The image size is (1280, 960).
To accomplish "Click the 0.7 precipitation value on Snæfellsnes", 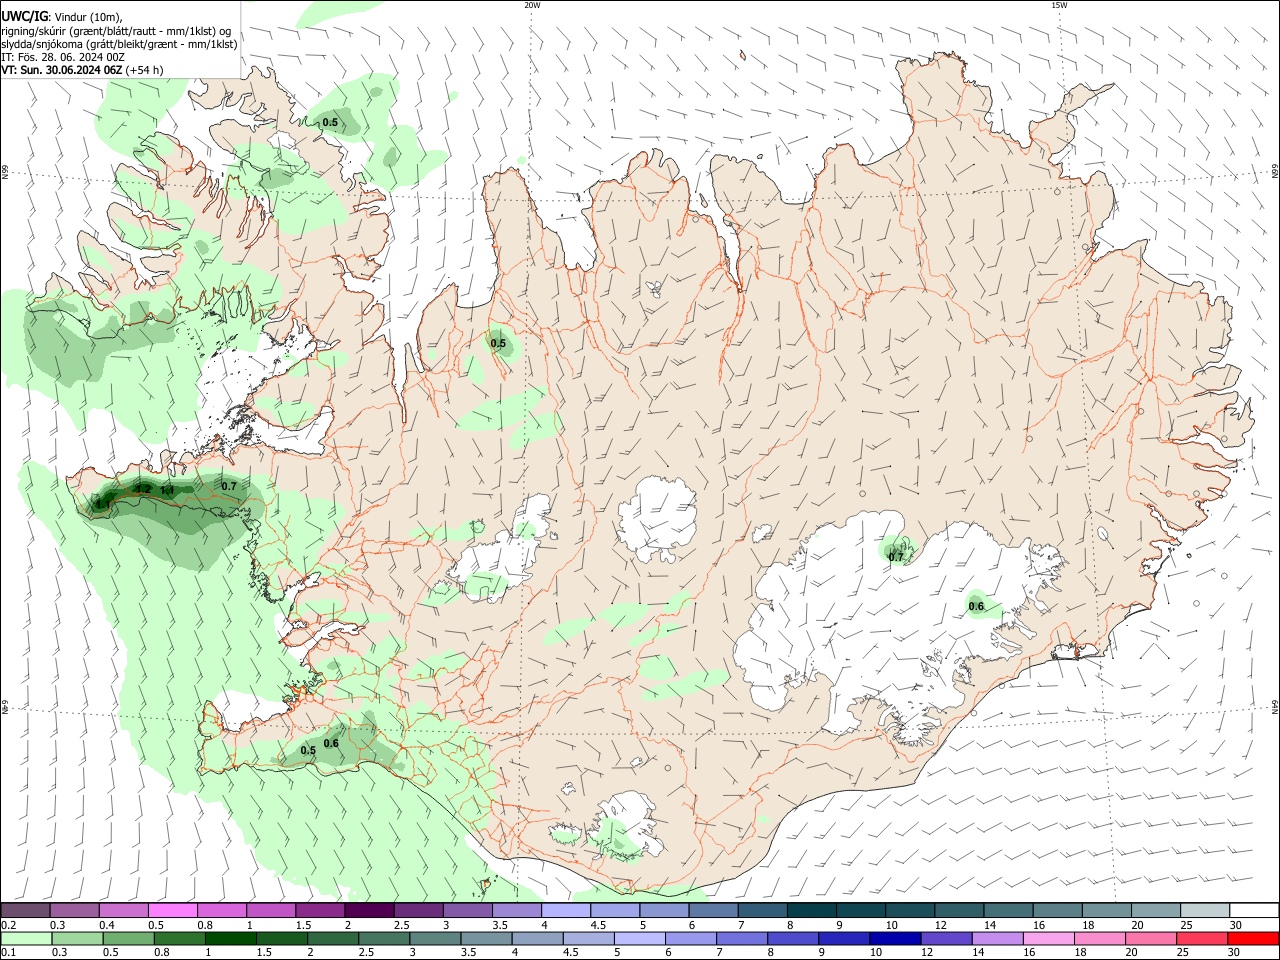I will (x=229, y=486).
